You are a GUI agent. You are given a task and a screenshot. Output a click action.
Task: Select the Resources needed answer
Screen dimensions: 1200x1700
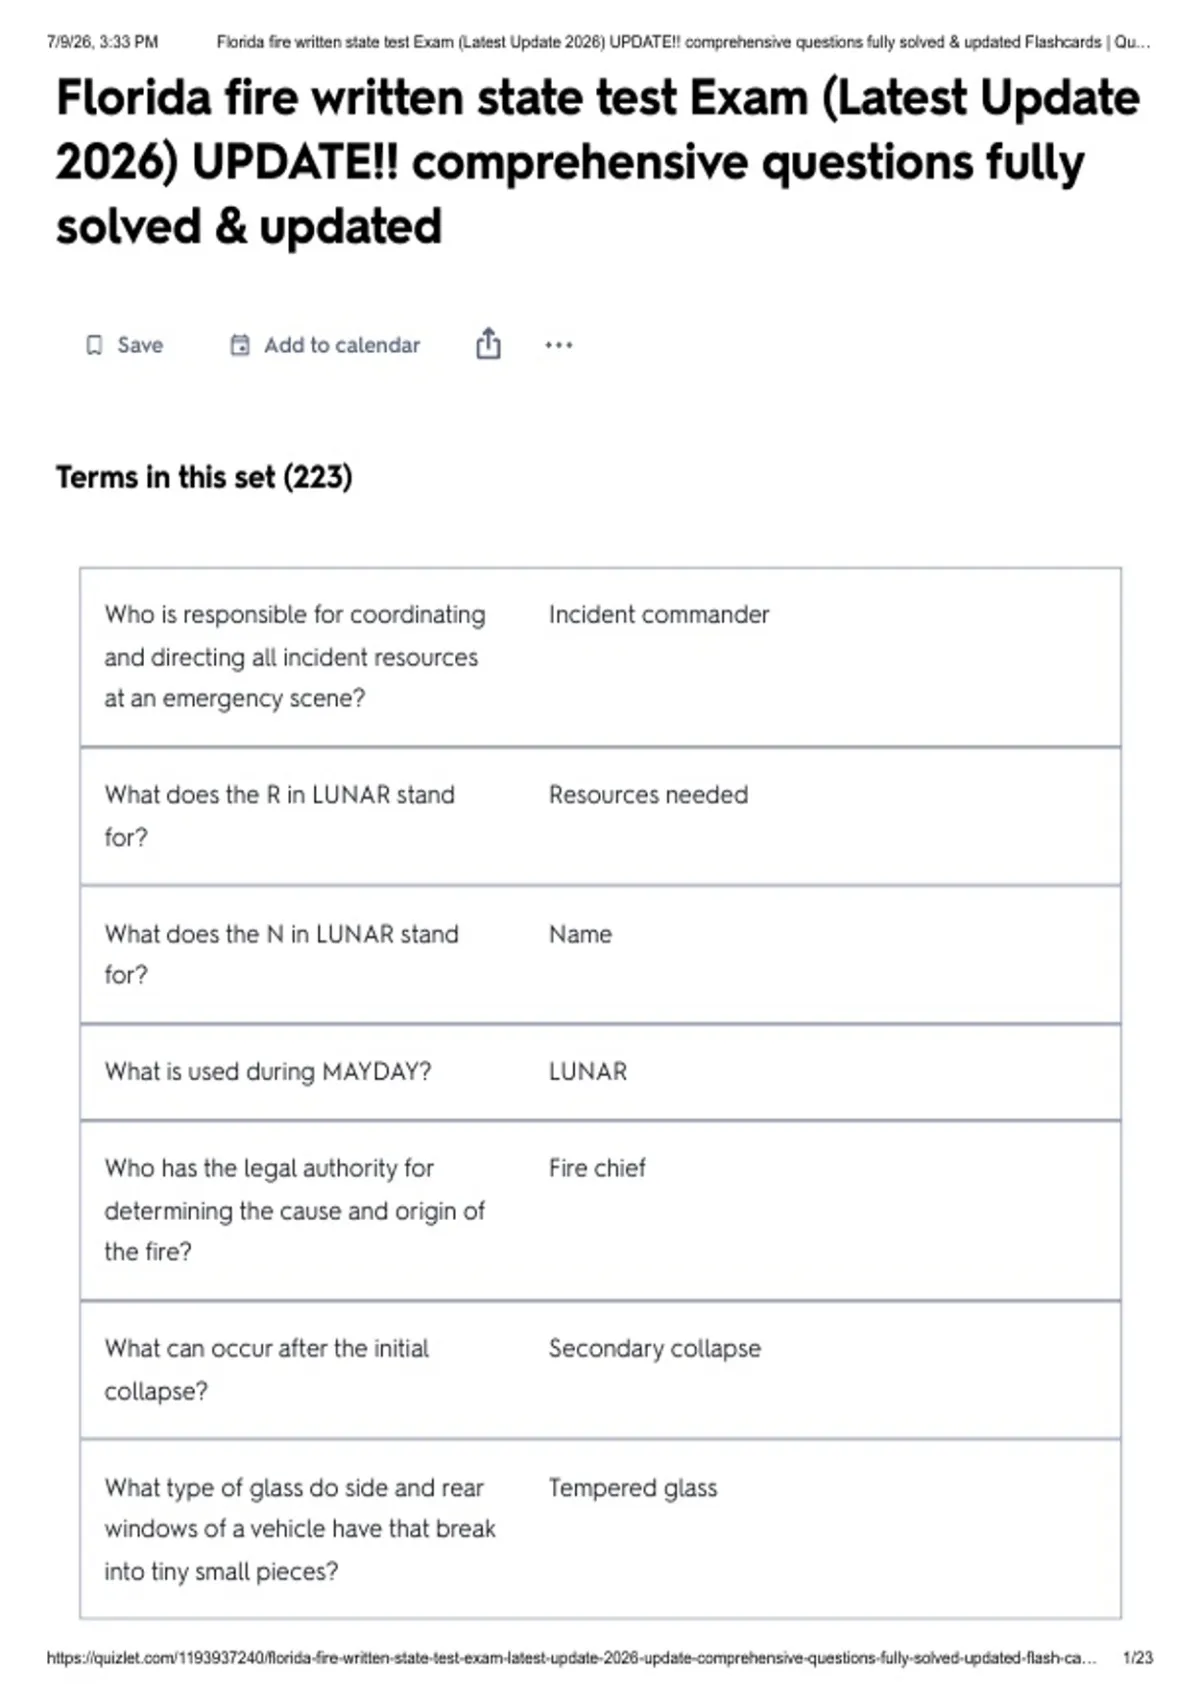[x=648, y=795]
